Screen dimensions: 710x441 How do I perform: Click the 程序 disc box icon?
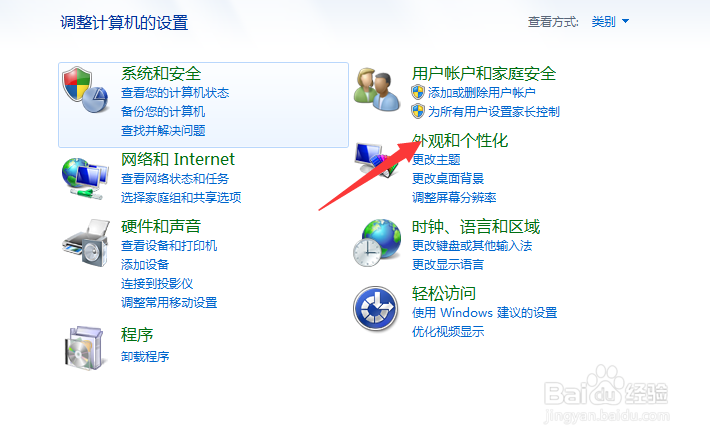click(x=86, y=348)
